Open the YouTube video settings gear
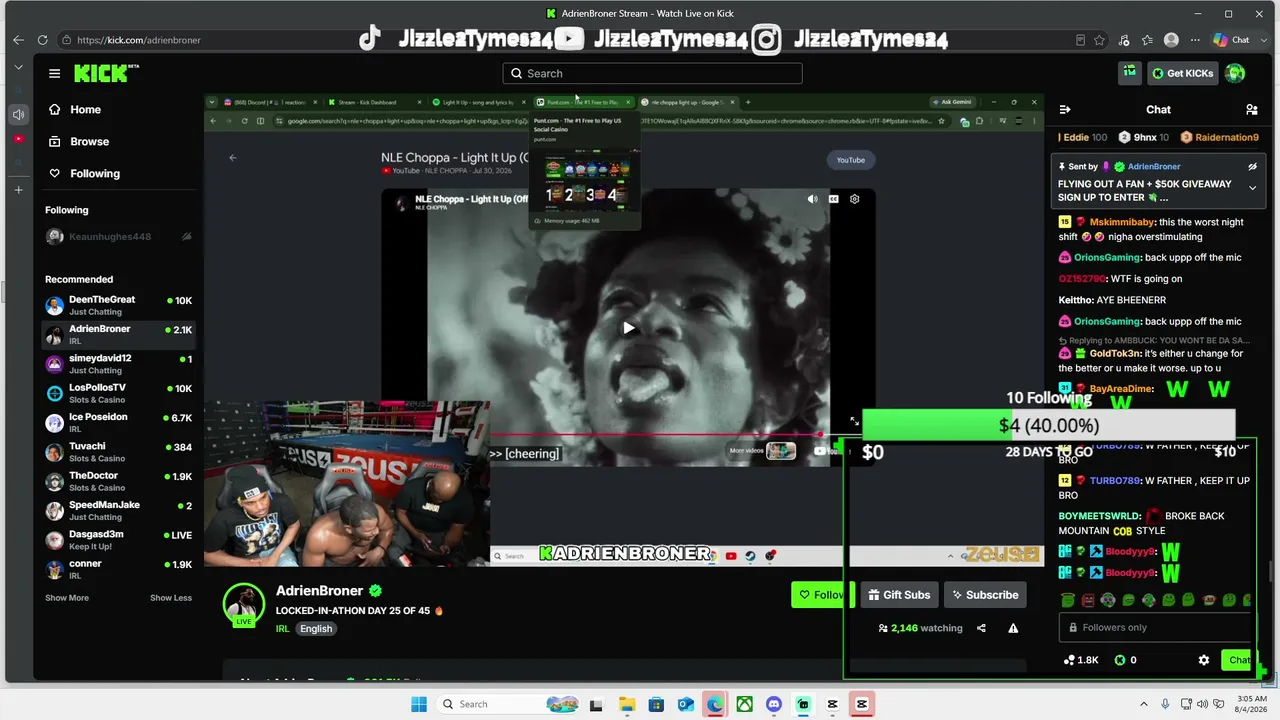1280x720 pixels. (855, 199)
